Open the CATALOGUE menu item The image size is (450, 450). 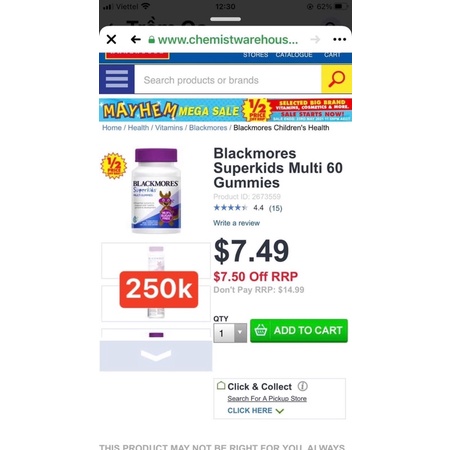[x=294, y=55]
